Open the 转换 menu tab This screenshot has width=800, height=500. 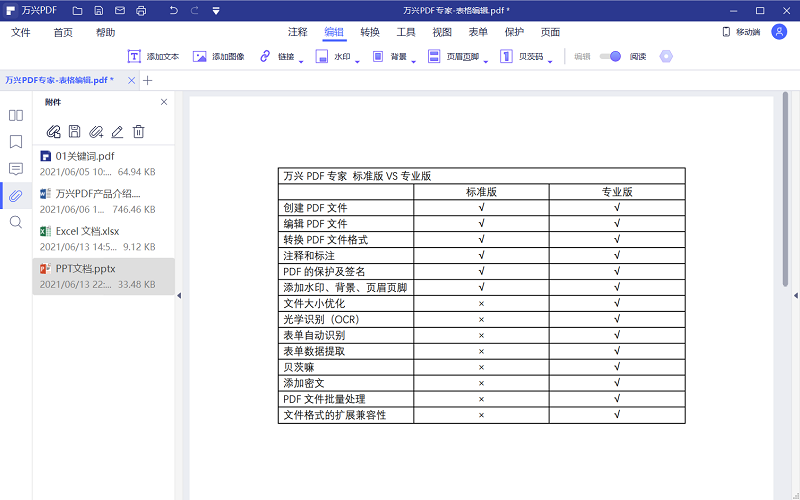(370, 32)
